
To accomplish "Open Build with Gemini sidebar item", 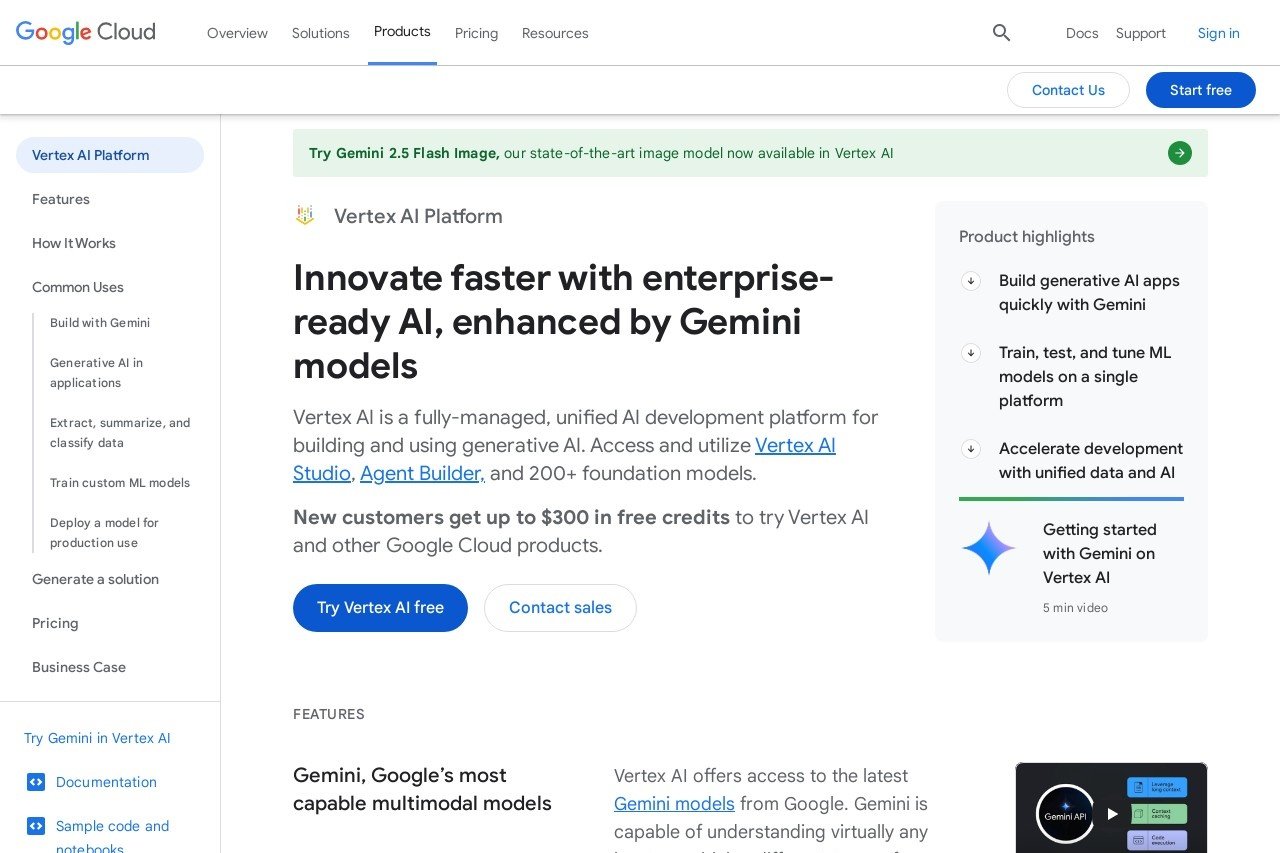I will click(100, 323).
